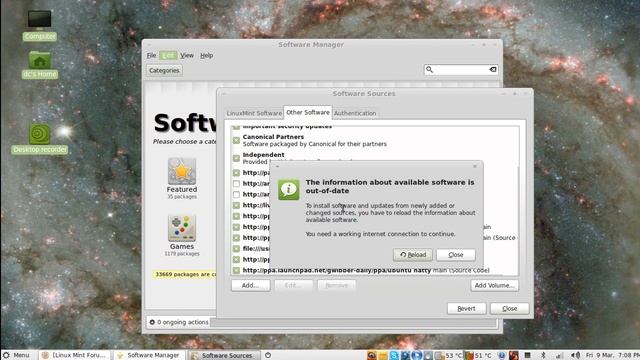This screenshot has height=360, width=640.
Task: Toggle the gwibber-daily ppa natty source checkbox
Action: pyautogui.click(x=236, y=270)
